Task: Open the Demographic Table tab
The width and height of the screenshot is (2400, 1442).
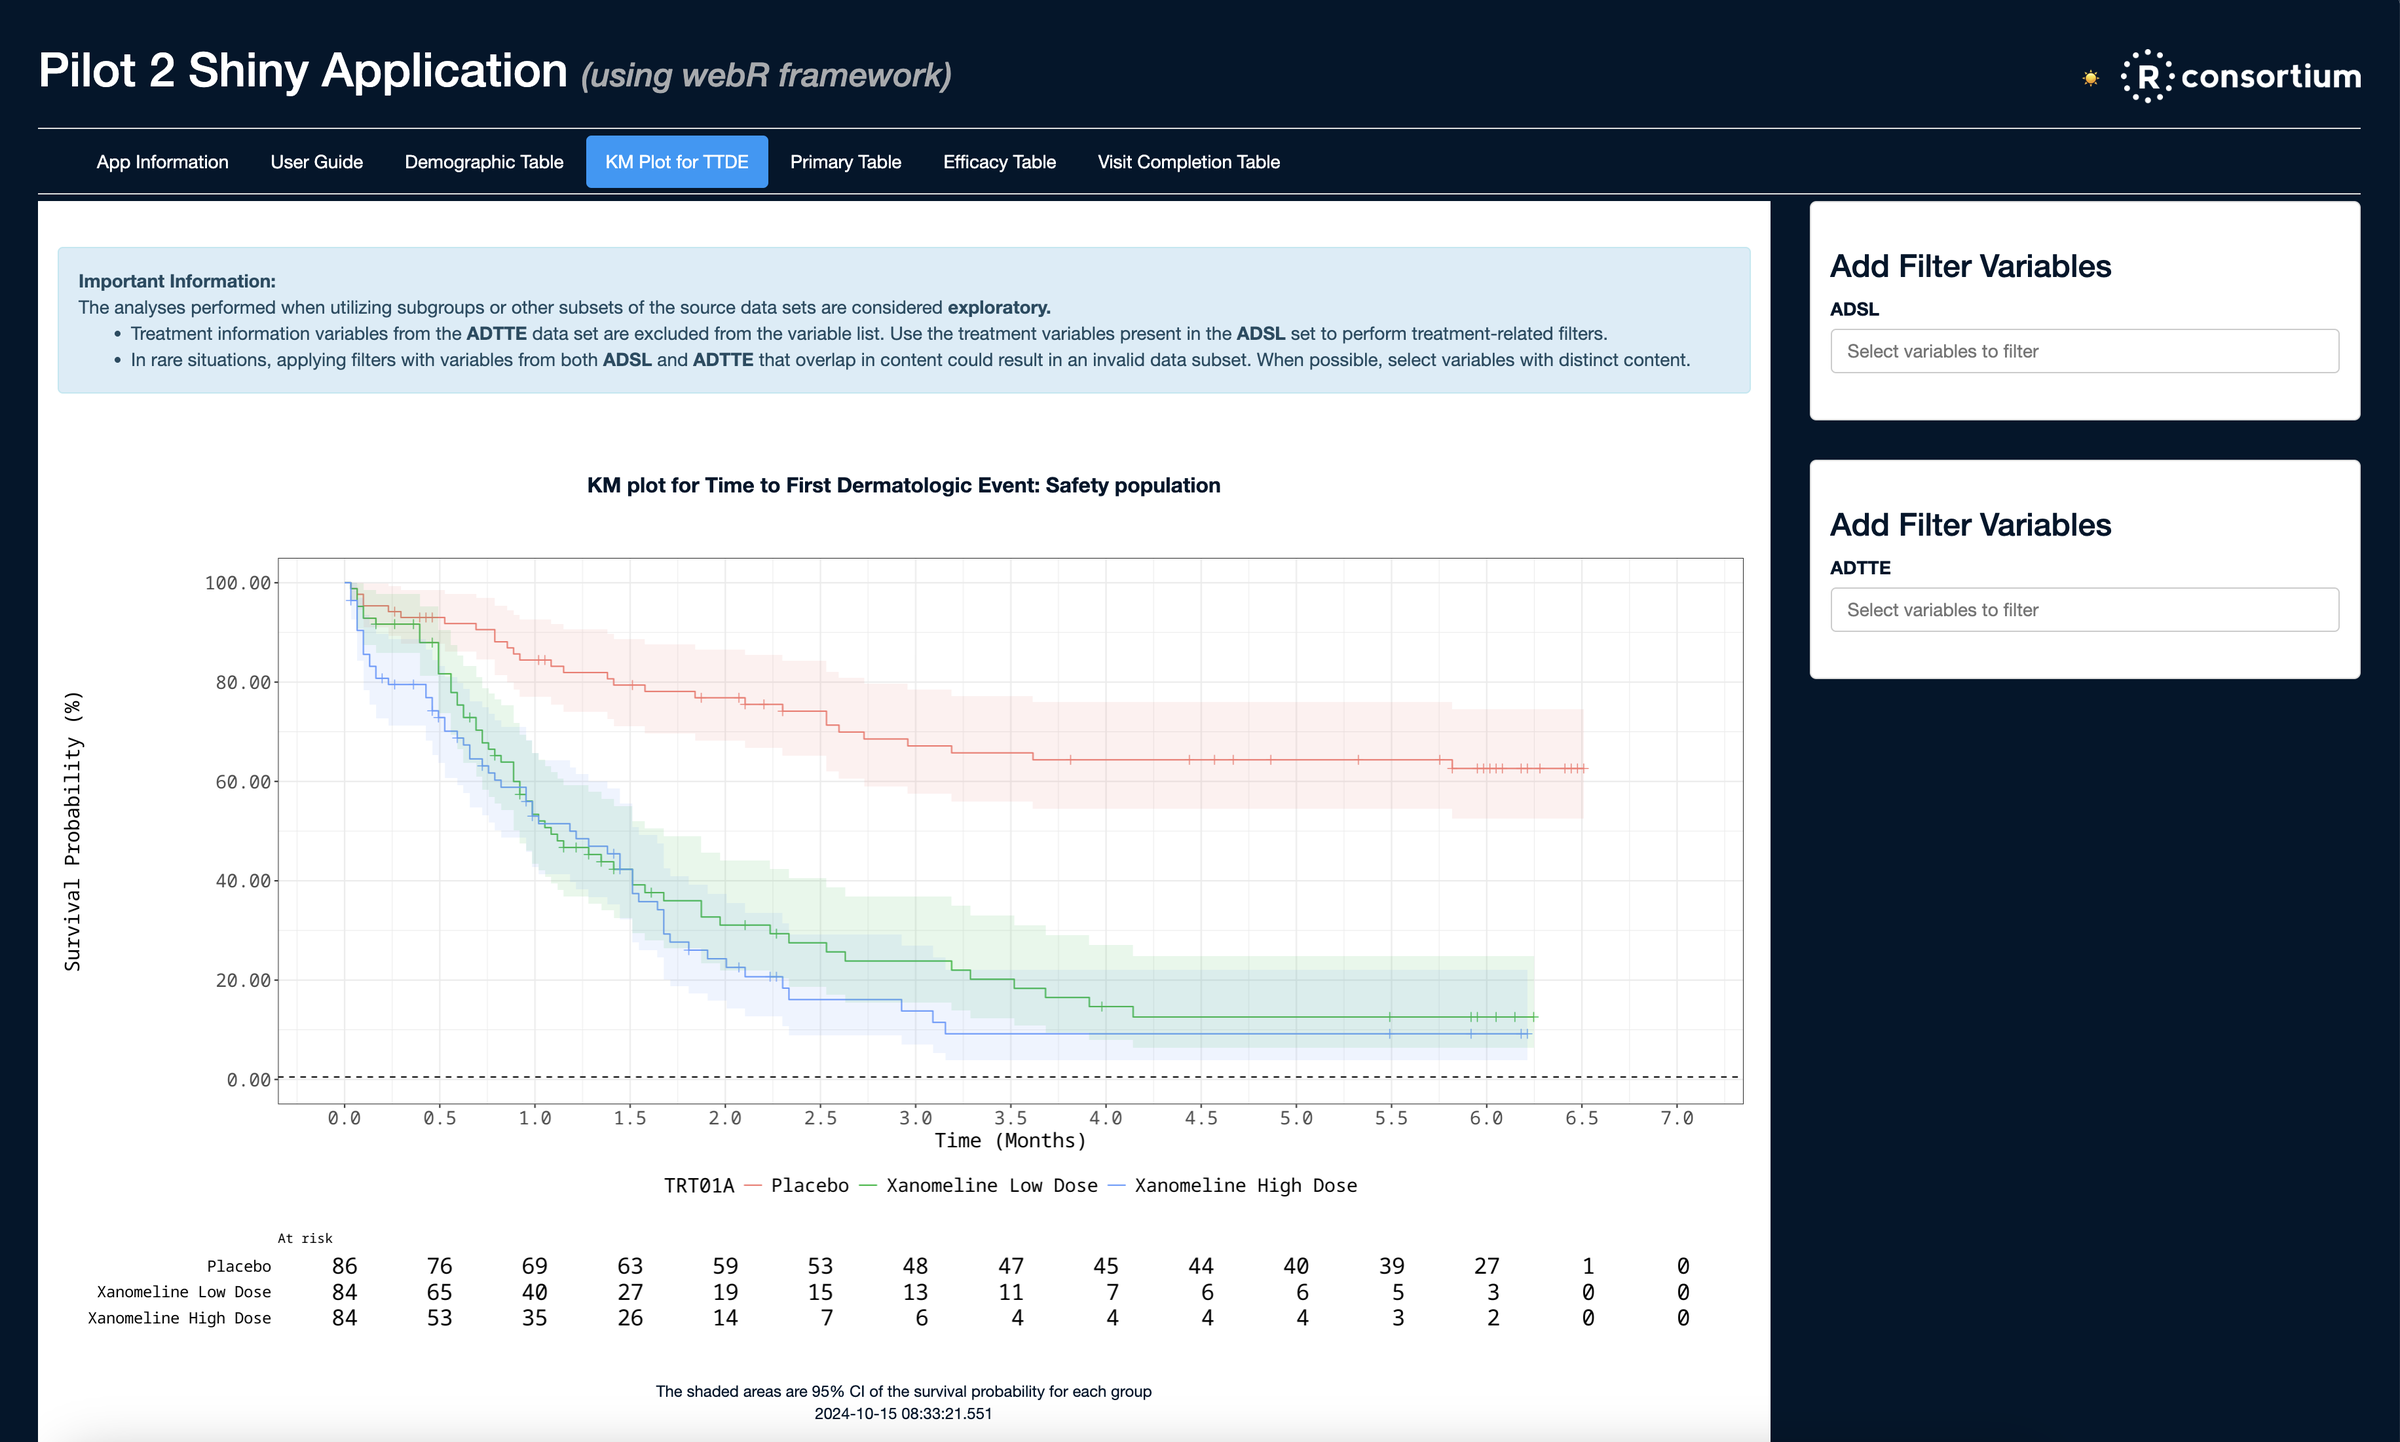Action: [484, 162]
